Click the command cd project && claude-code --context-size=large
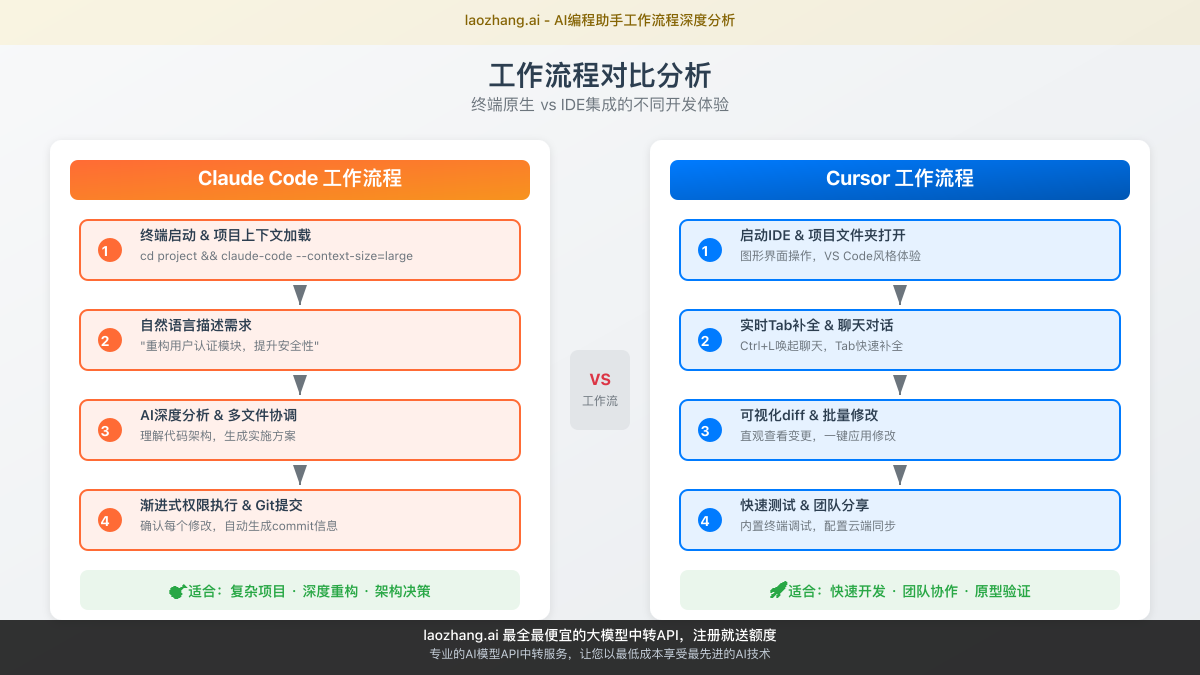 276,256
